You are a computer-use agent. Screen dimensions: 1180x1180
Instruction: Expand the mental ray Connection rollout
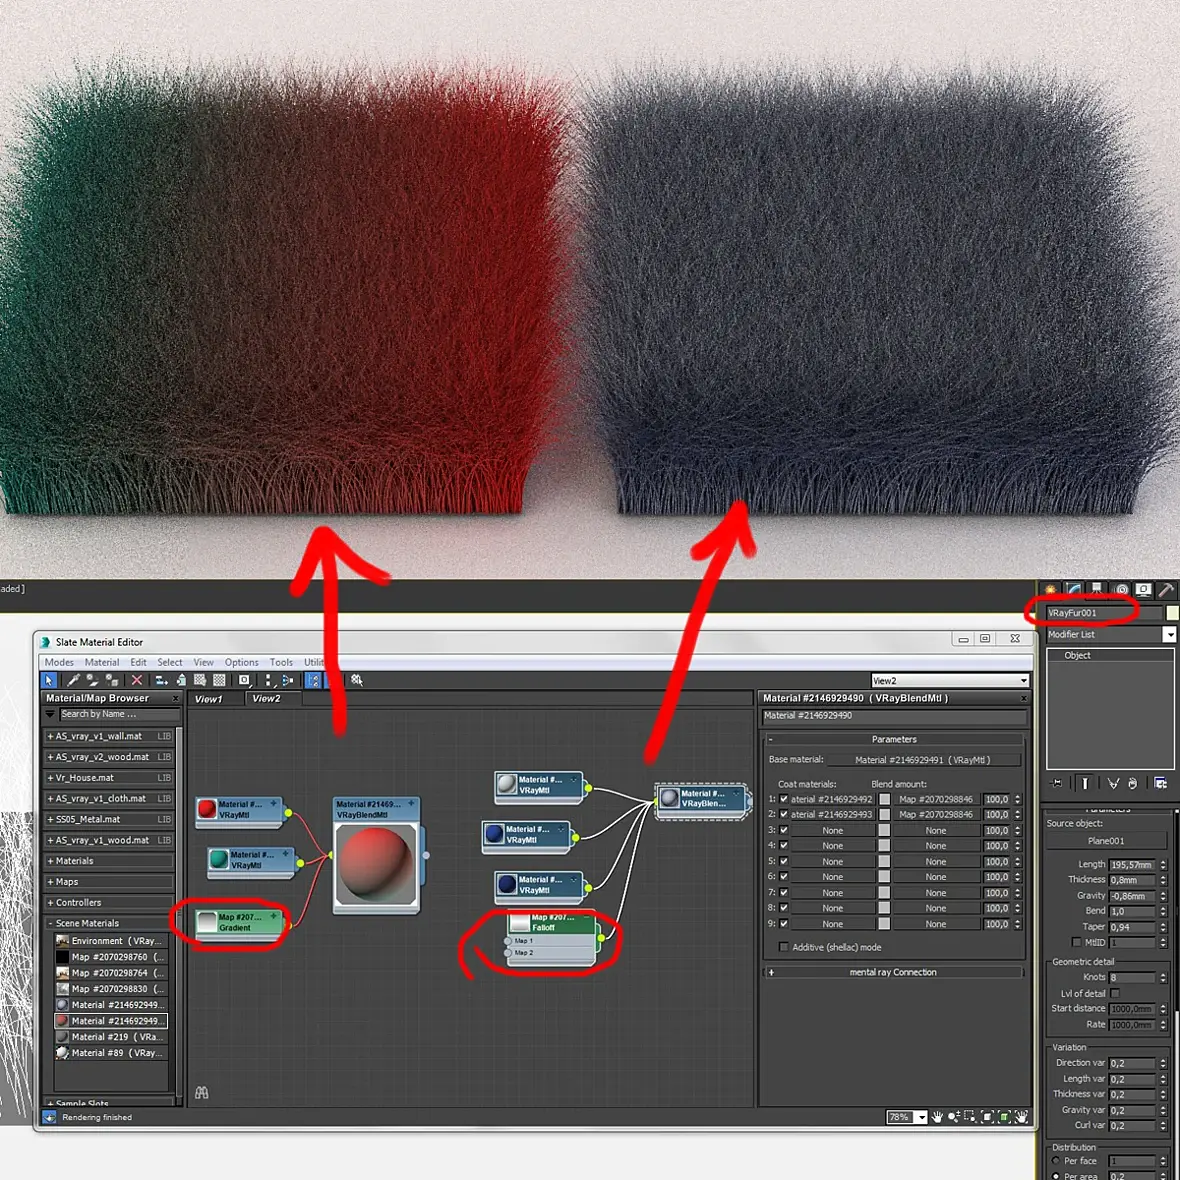[893, 972]
